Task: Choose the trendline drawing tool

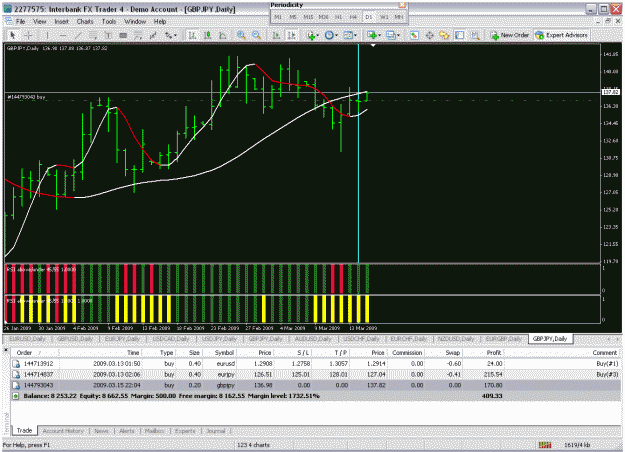Action: pos(78,35)
